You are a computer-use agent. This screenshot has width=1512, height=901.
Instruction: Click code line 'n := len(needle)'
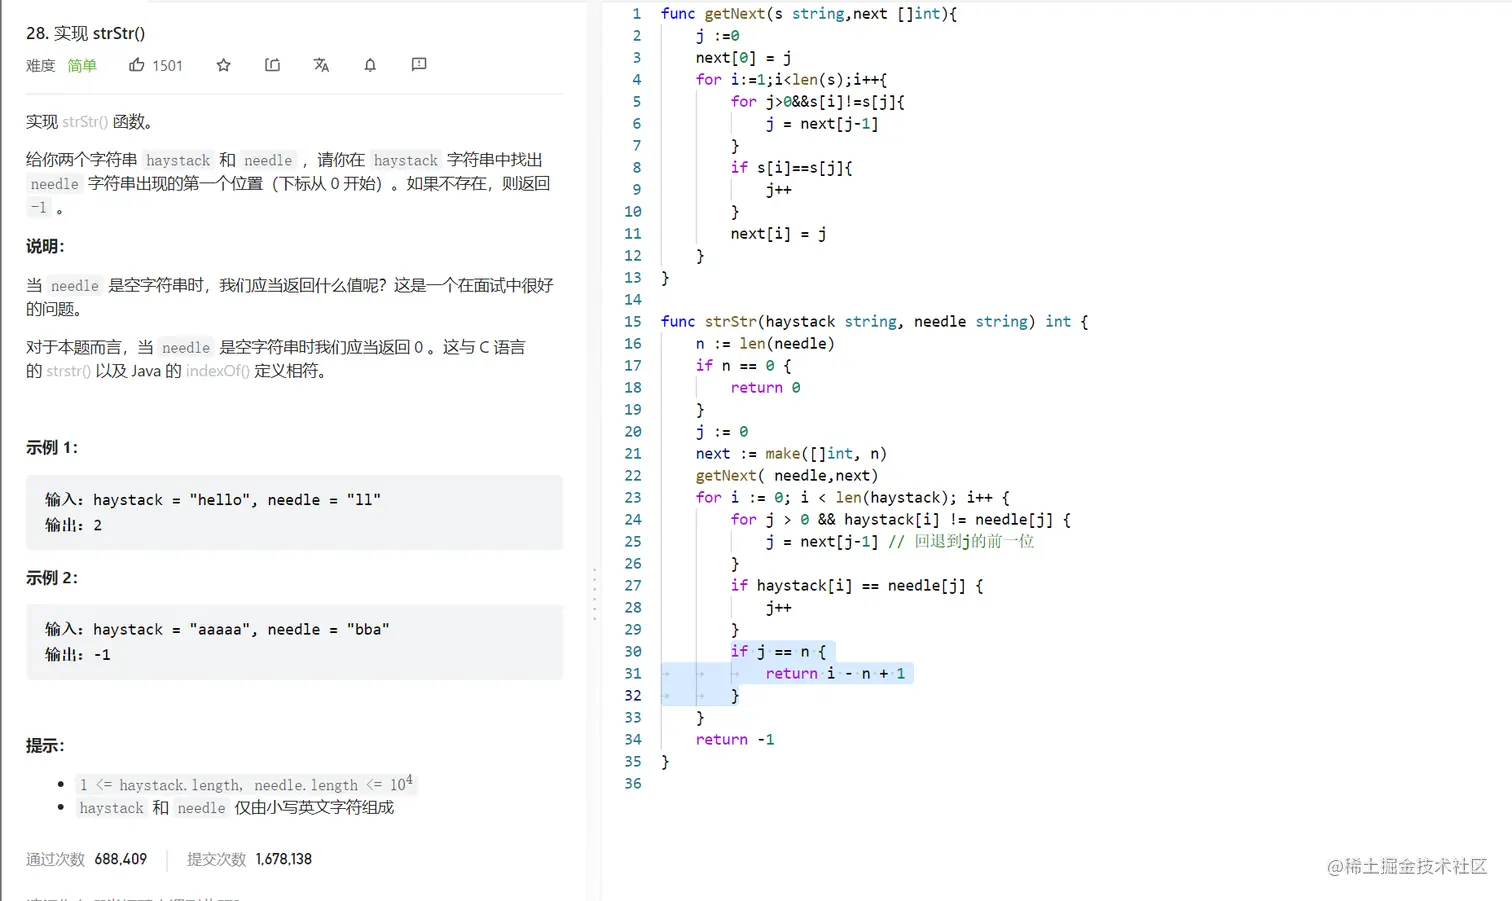point(765,344)
